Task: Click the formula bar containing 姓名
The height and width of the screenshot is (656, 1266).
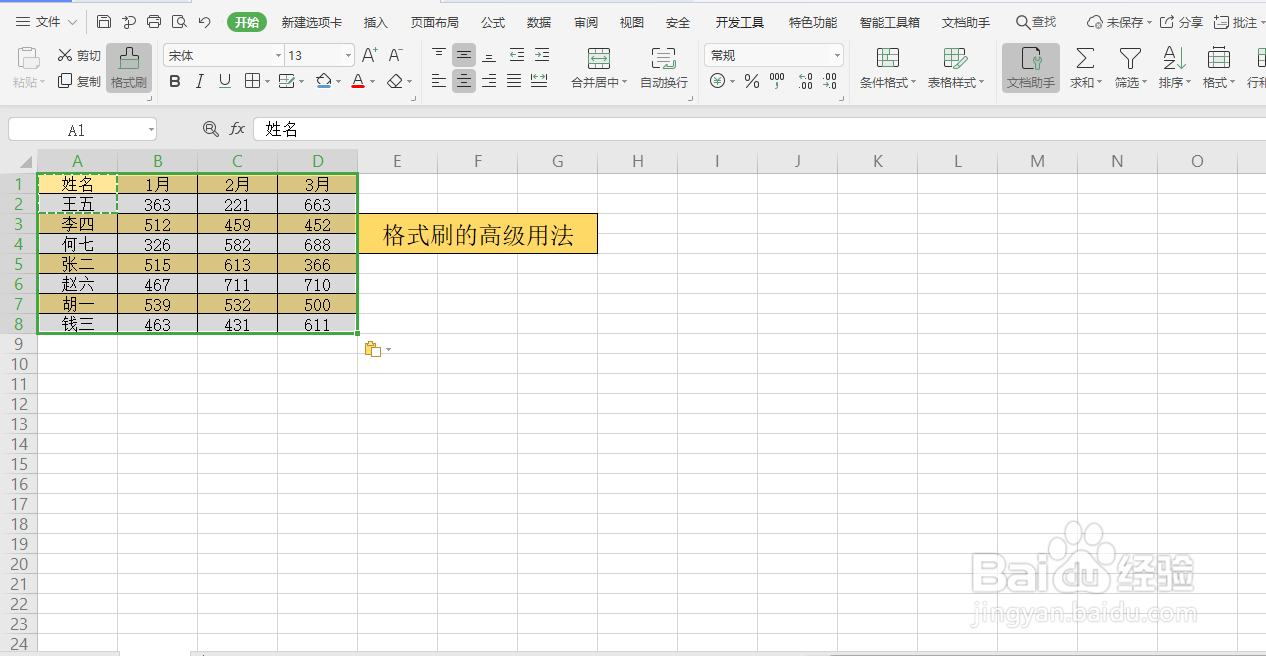Action: 759,129
